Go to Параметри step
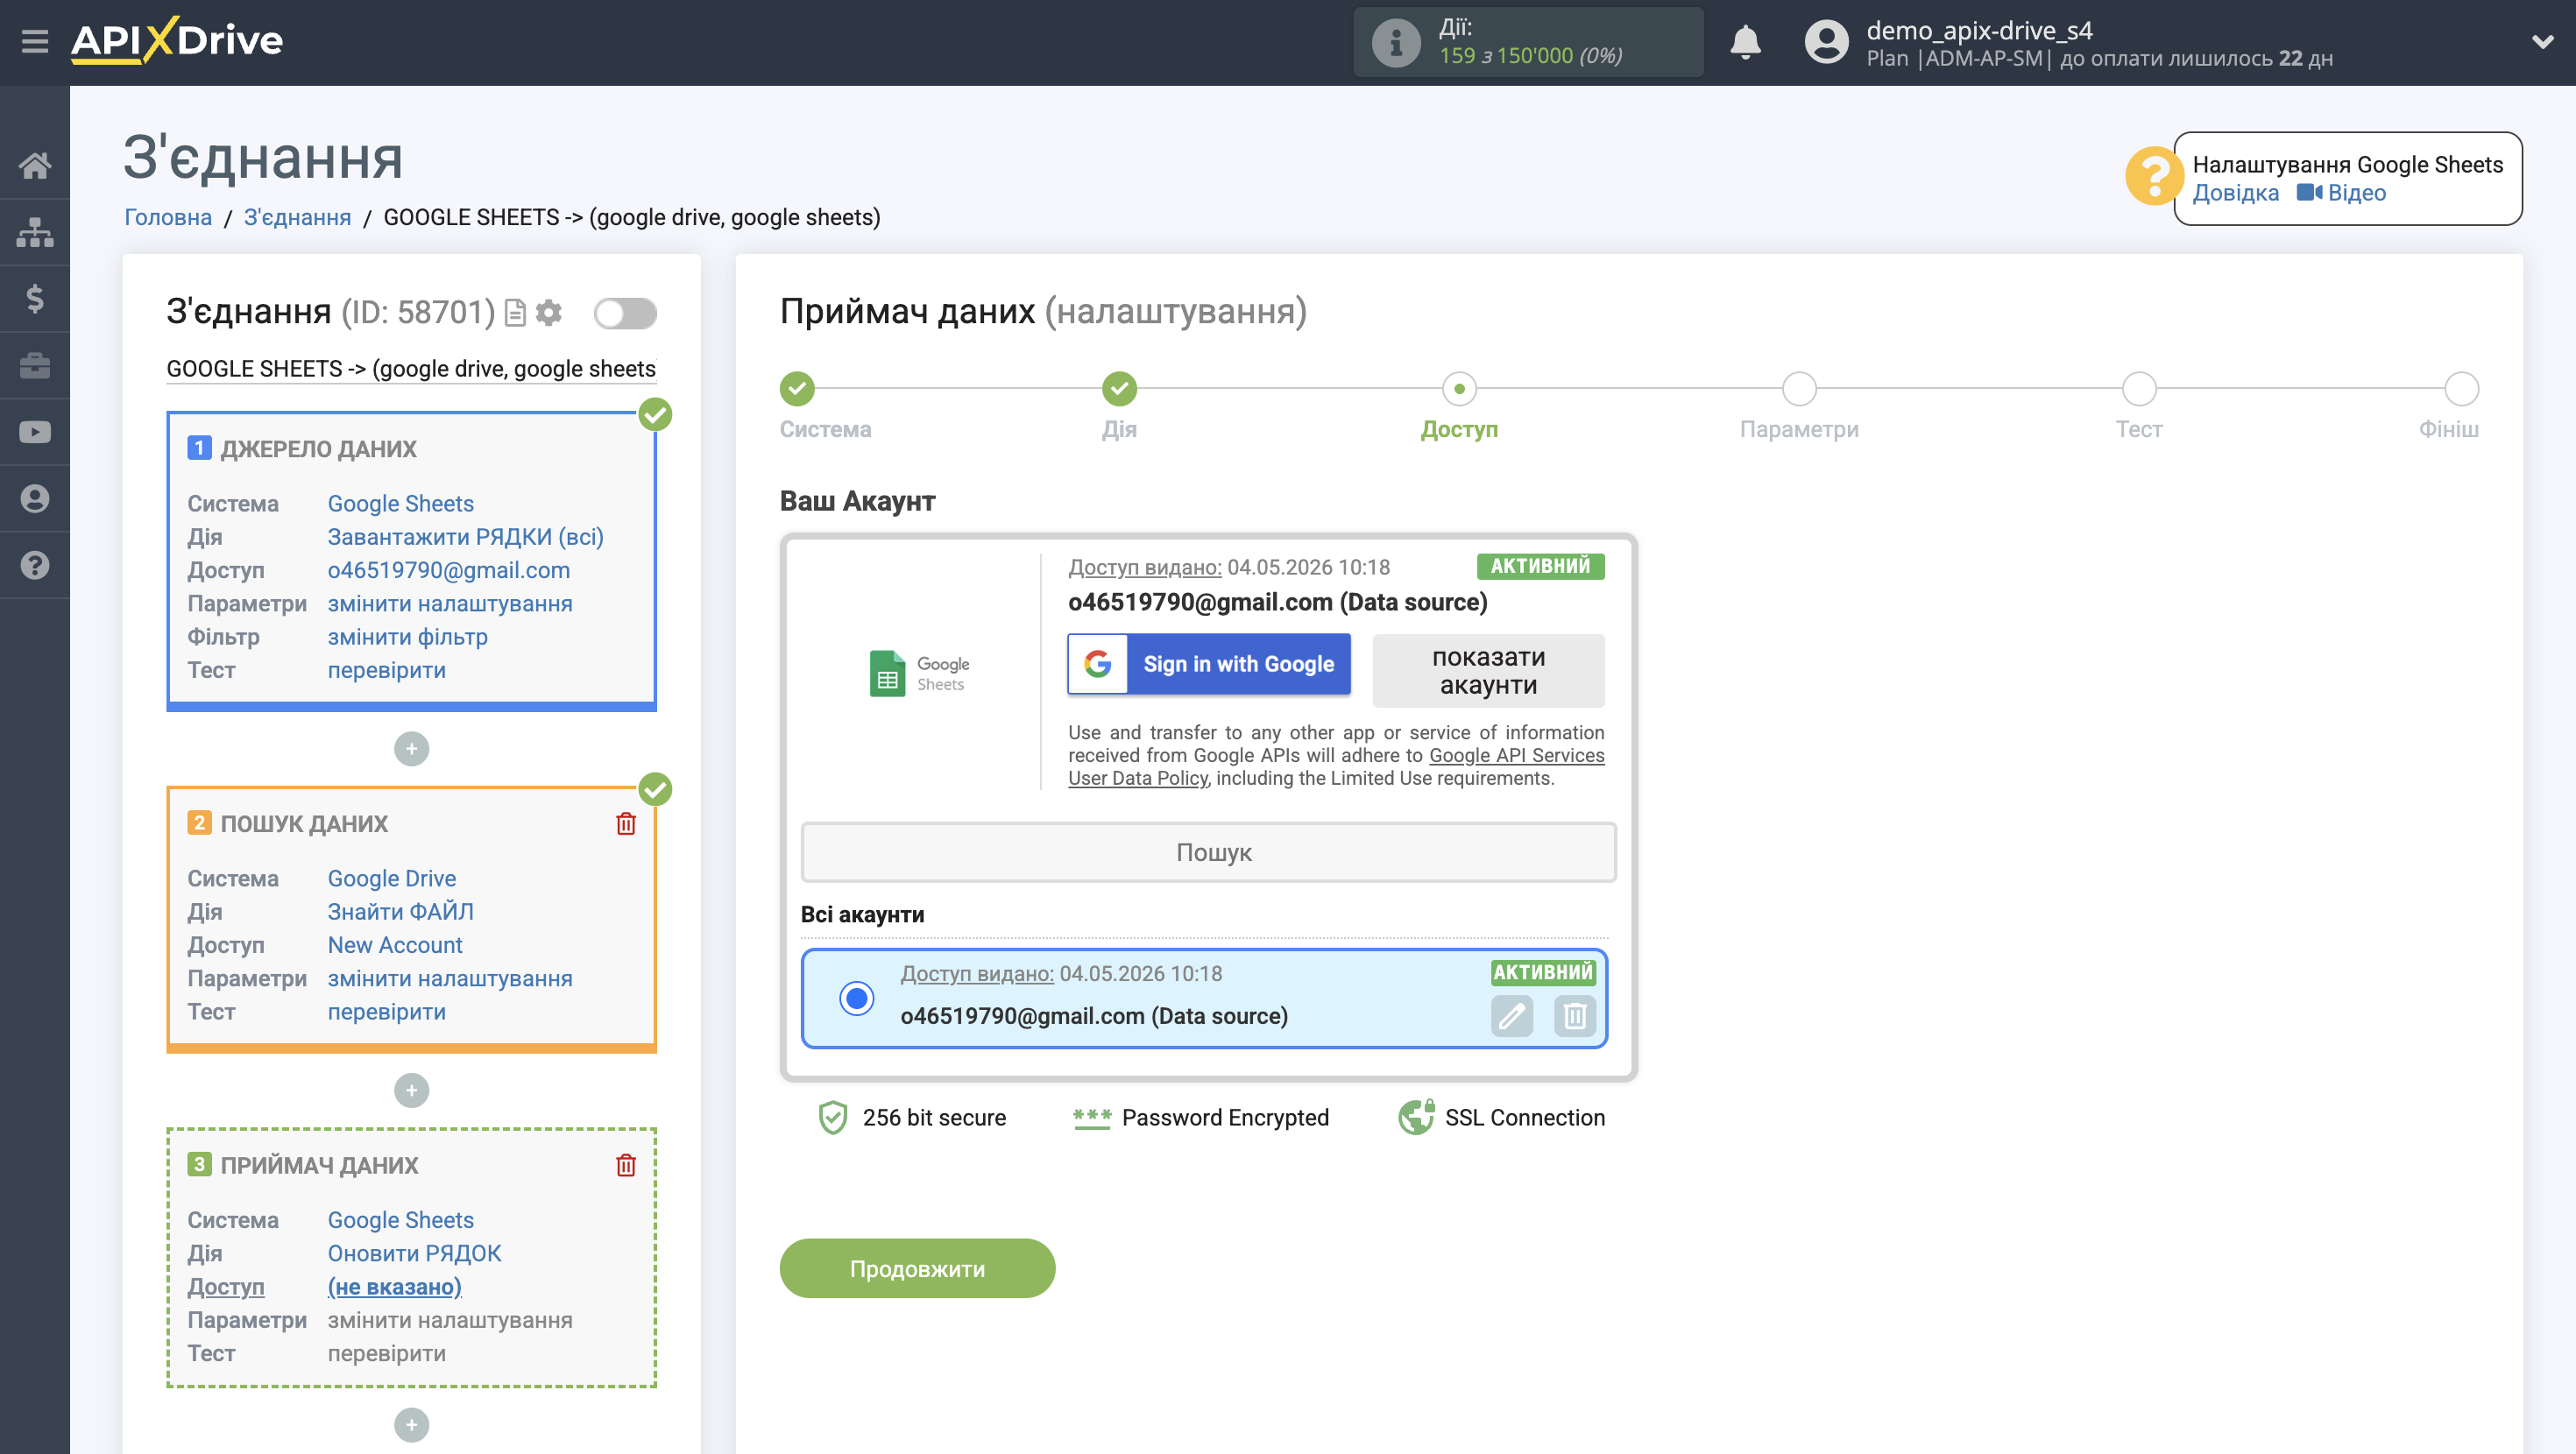Screen dimensions: 2576x1454 point(1799,388)
